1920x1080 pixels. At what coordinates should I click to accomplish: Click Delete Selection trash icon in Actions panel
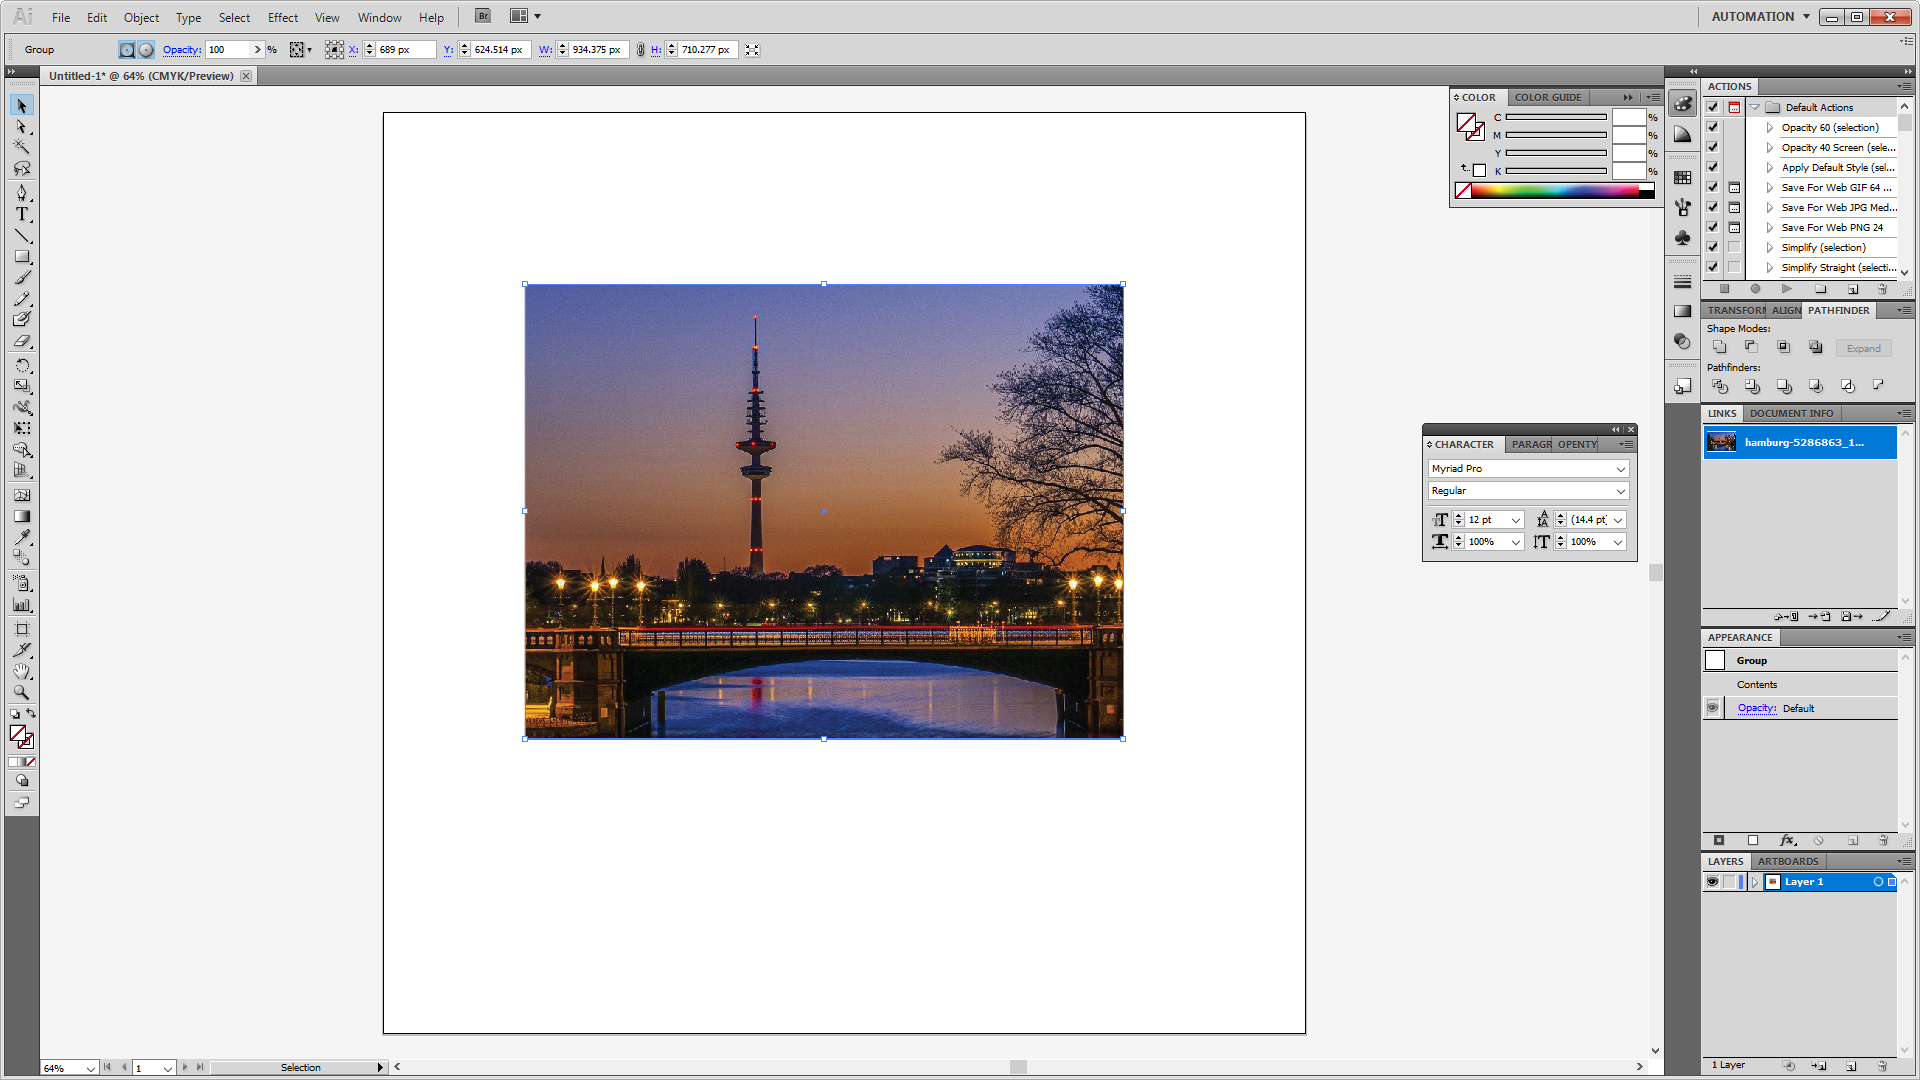coord(1883,289)
